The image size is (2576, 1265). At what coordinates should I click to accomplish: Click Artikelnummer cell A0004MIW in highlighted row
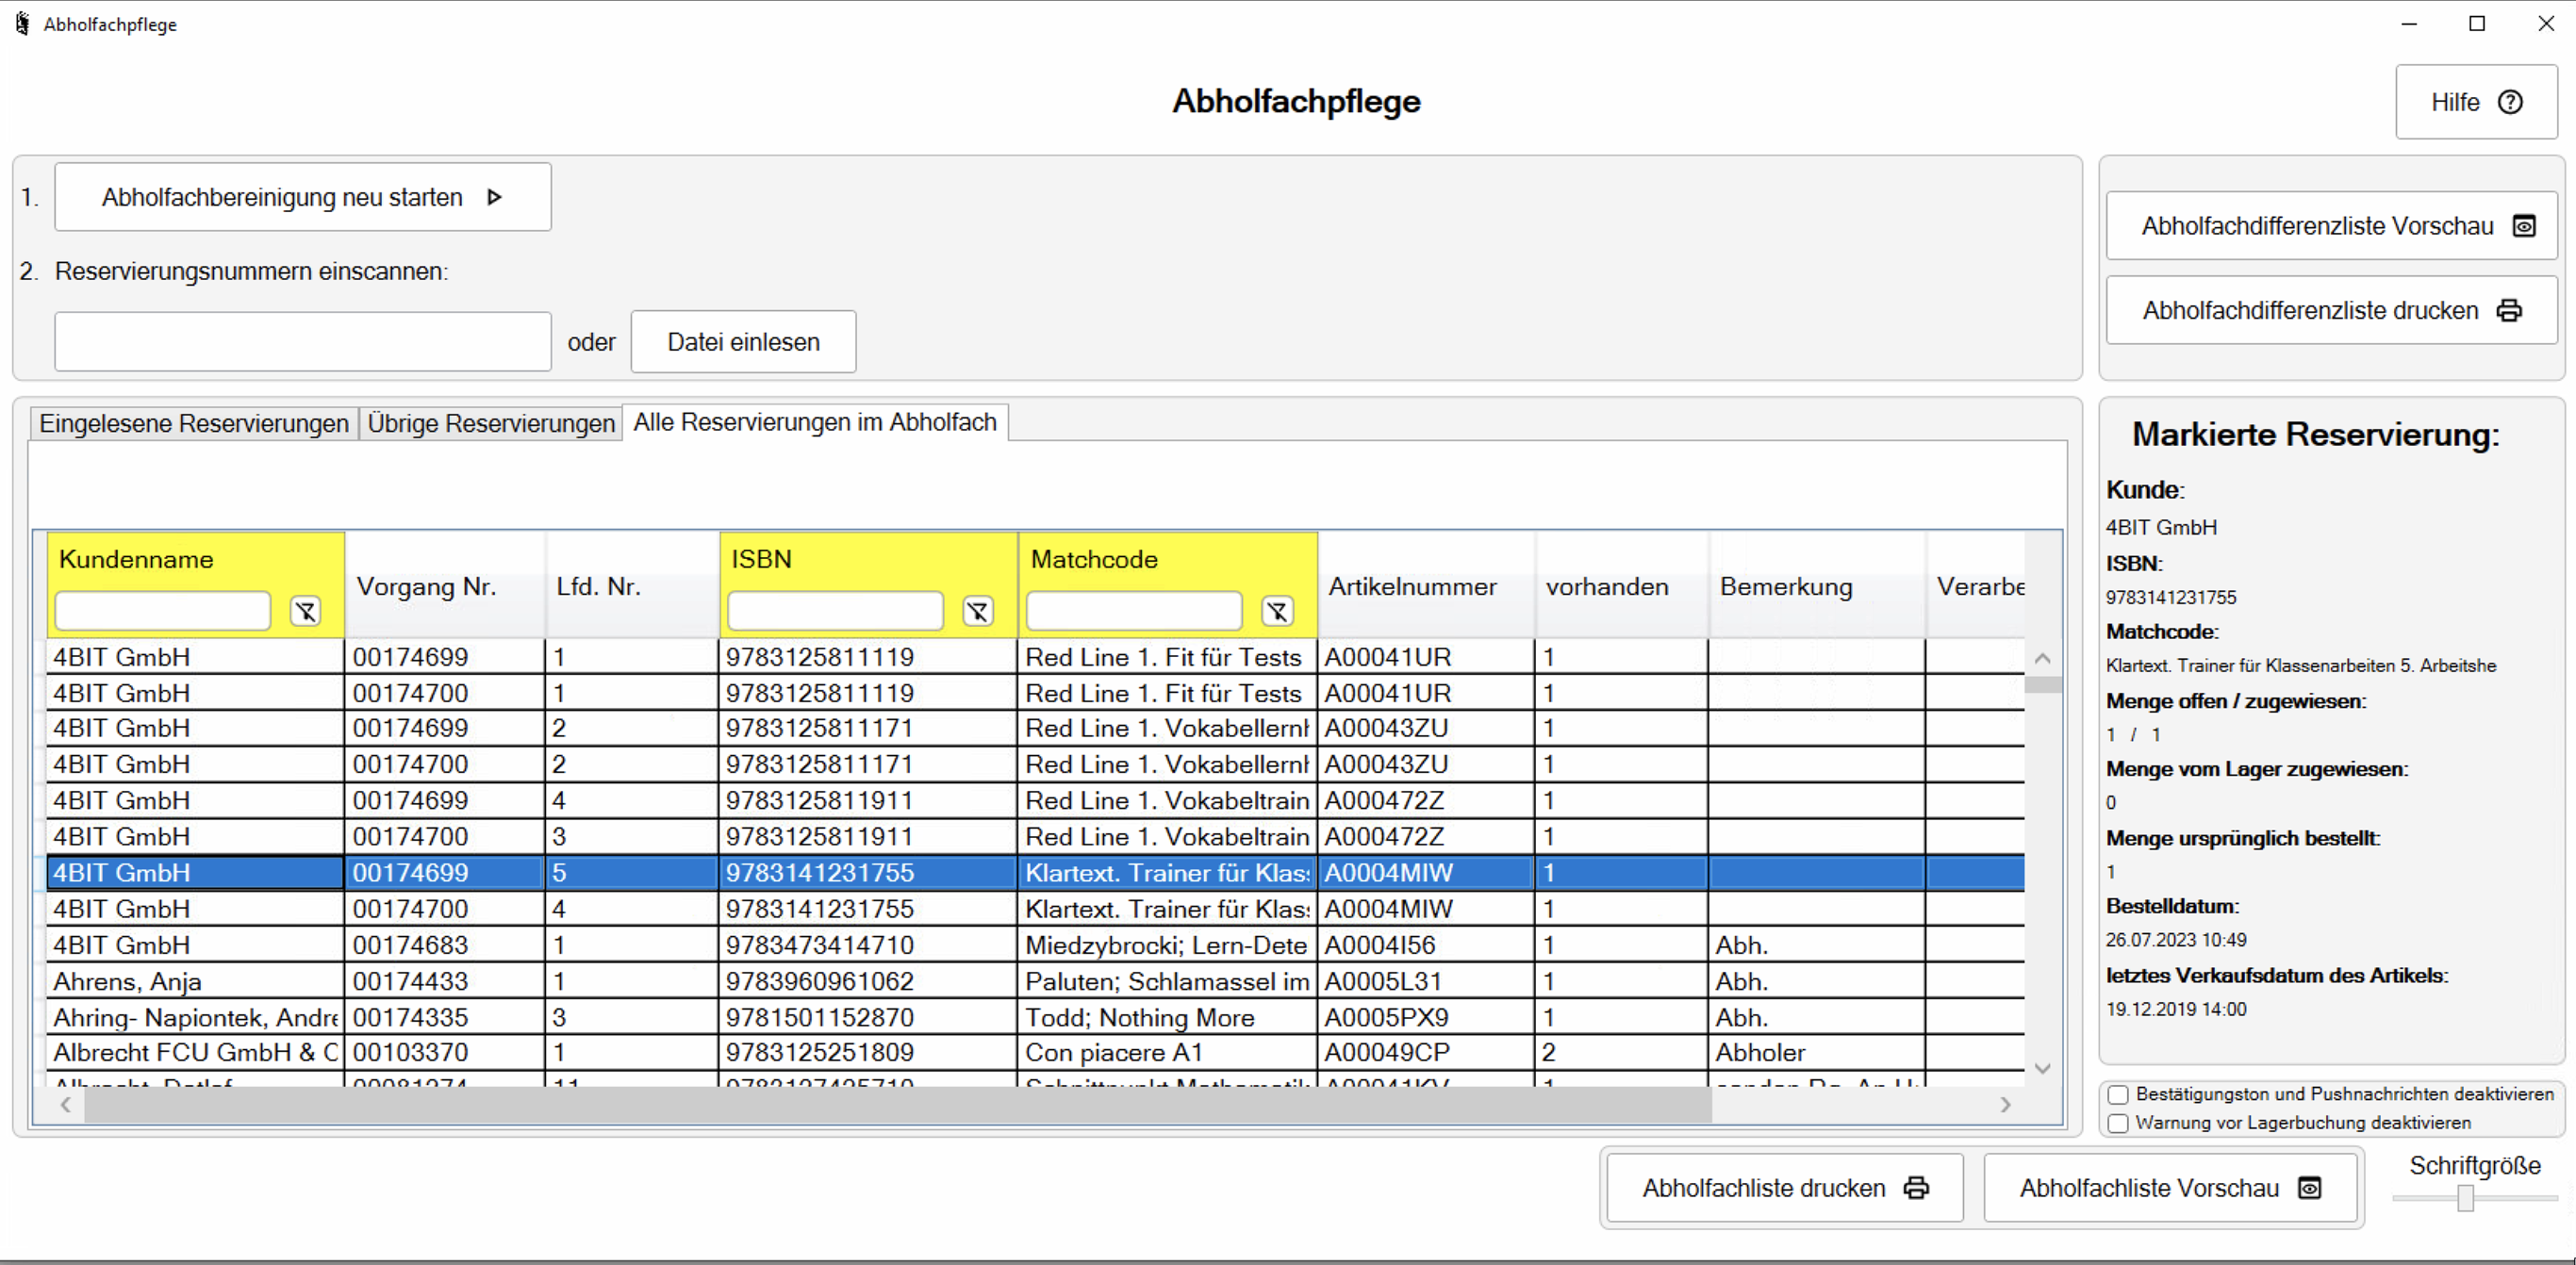(x=1427, y=872)
